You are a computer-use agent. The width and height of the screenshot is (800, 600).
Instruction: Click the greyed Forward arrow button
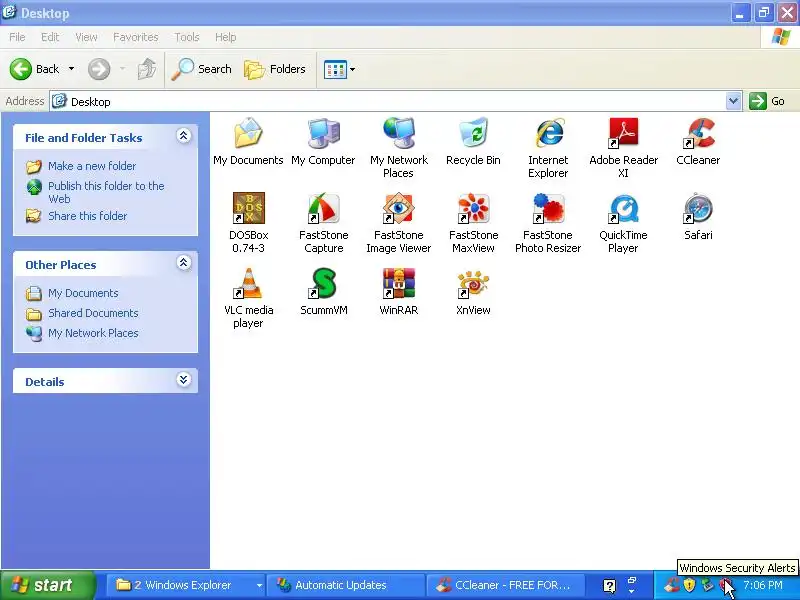99,69
